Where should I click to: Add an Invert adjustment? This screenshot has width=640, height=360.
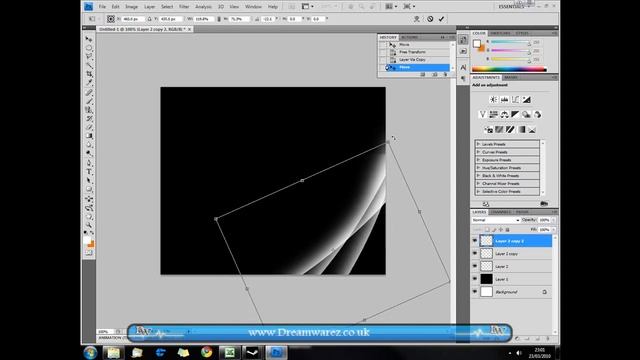point(489,130)
